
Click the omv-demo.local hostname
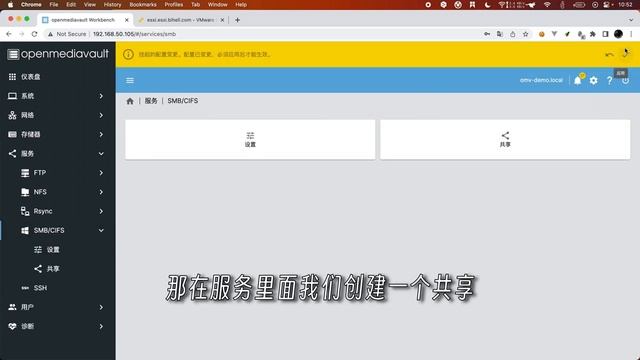(x=541, y=80)
